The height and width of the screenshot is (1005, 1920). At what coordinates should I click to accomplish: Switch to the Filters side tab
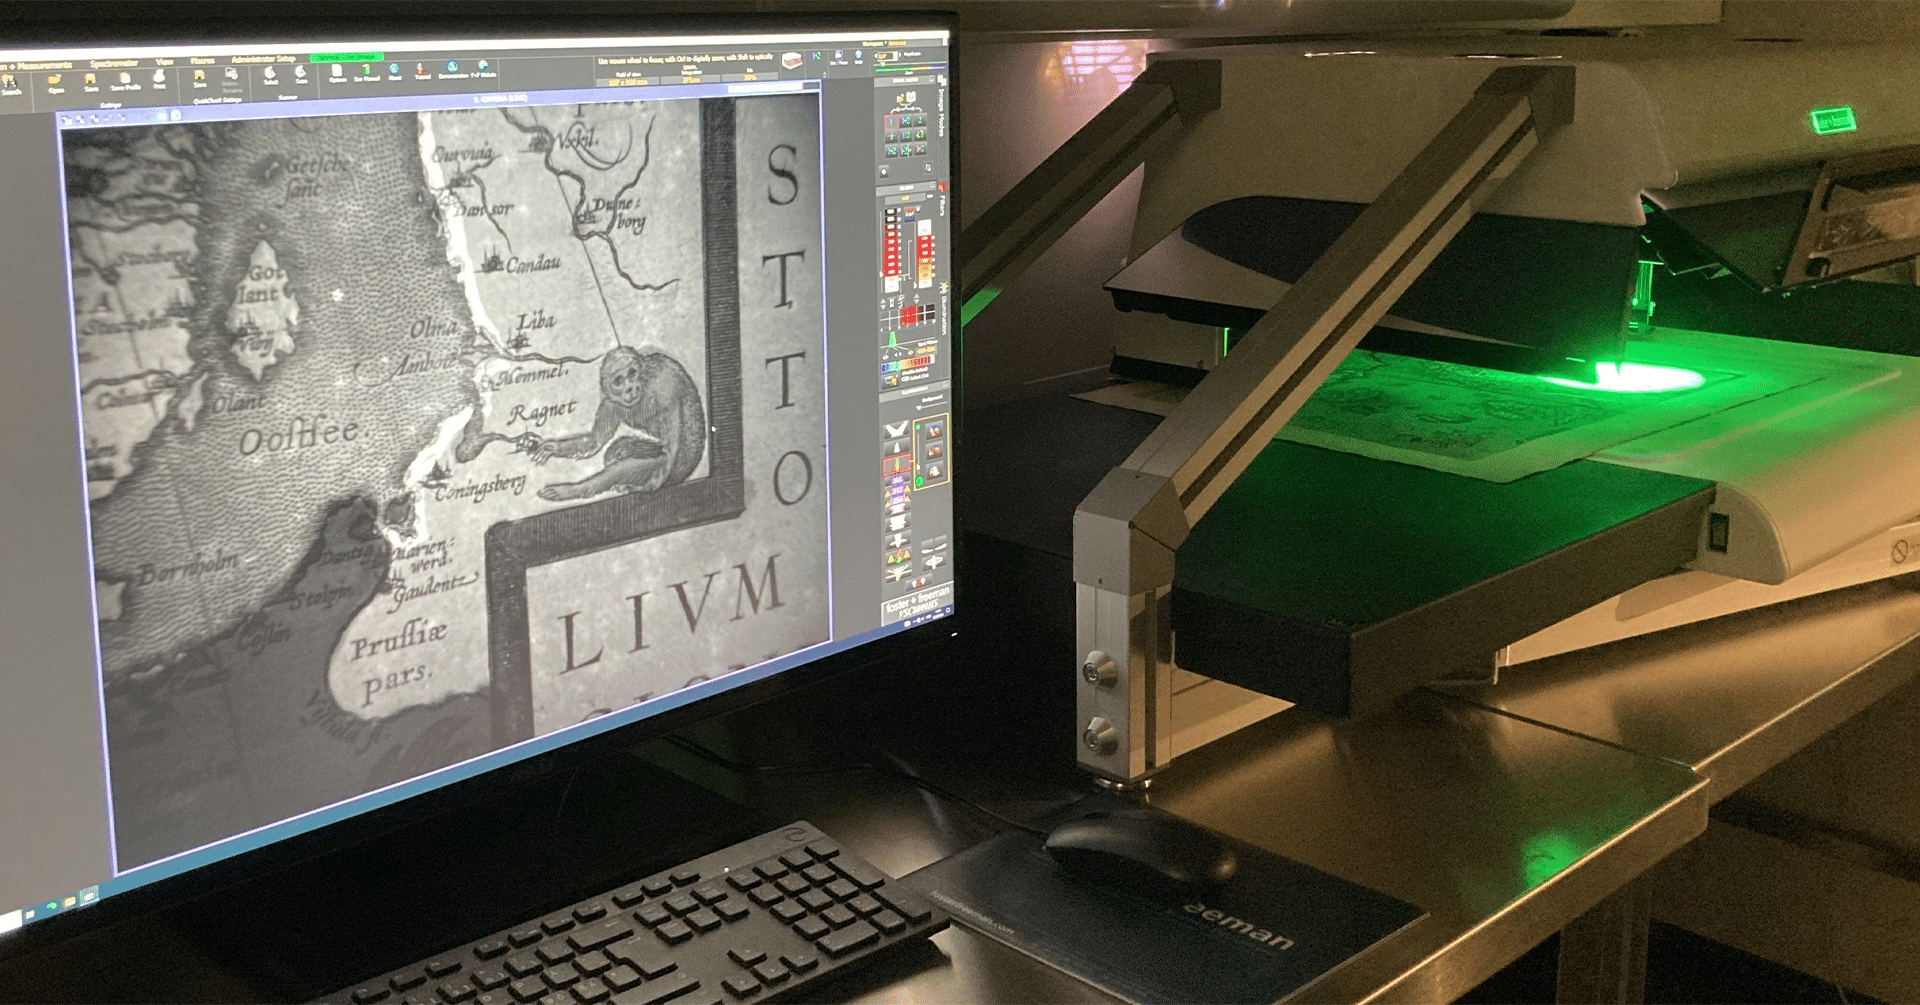tap(943, 200)
